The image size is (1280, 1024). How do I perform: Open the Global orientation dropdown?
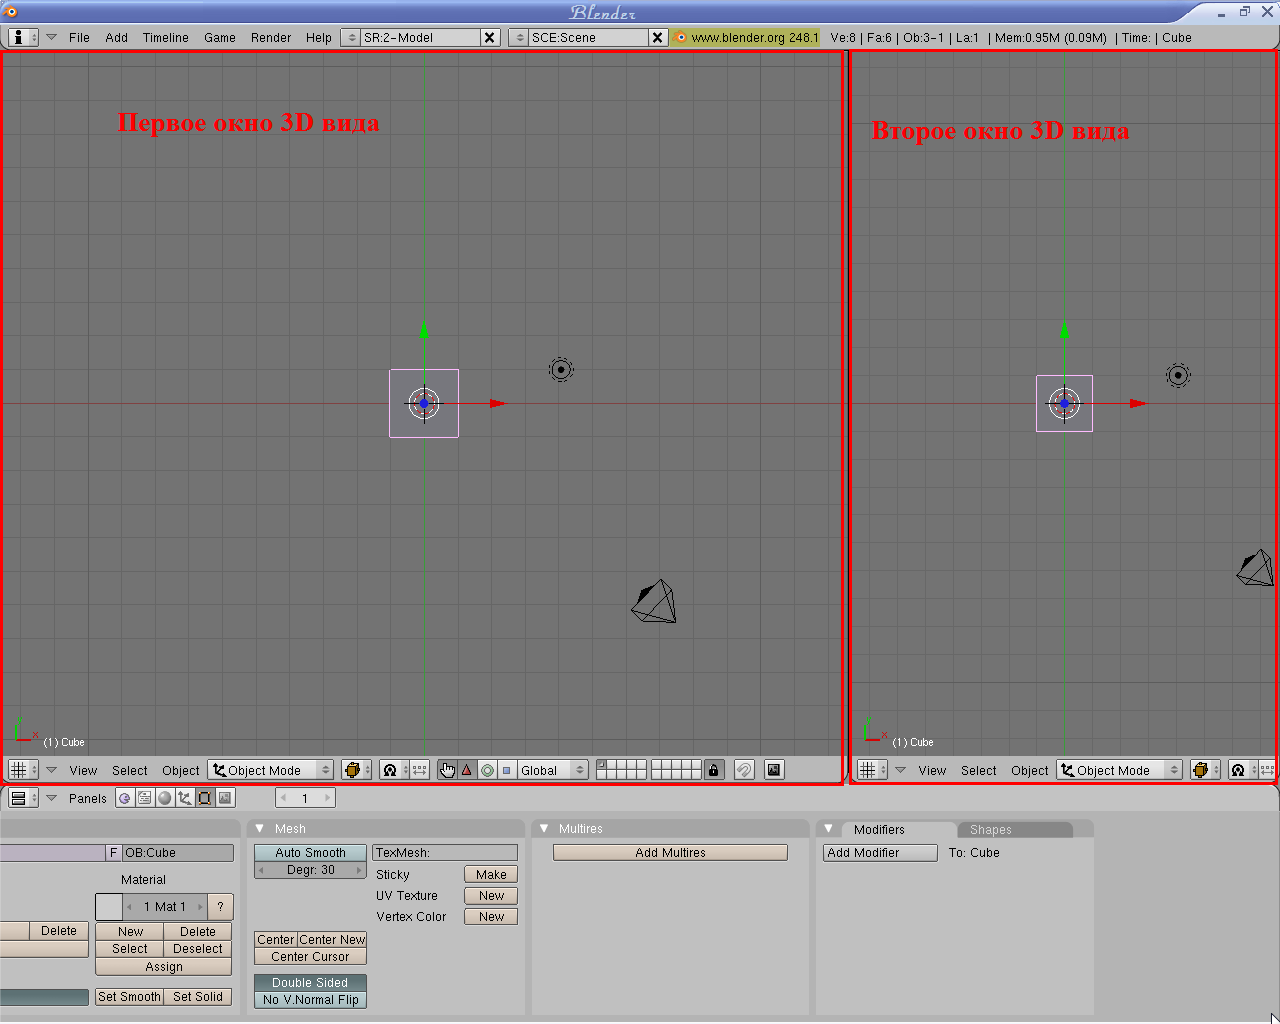click(552, 770)
